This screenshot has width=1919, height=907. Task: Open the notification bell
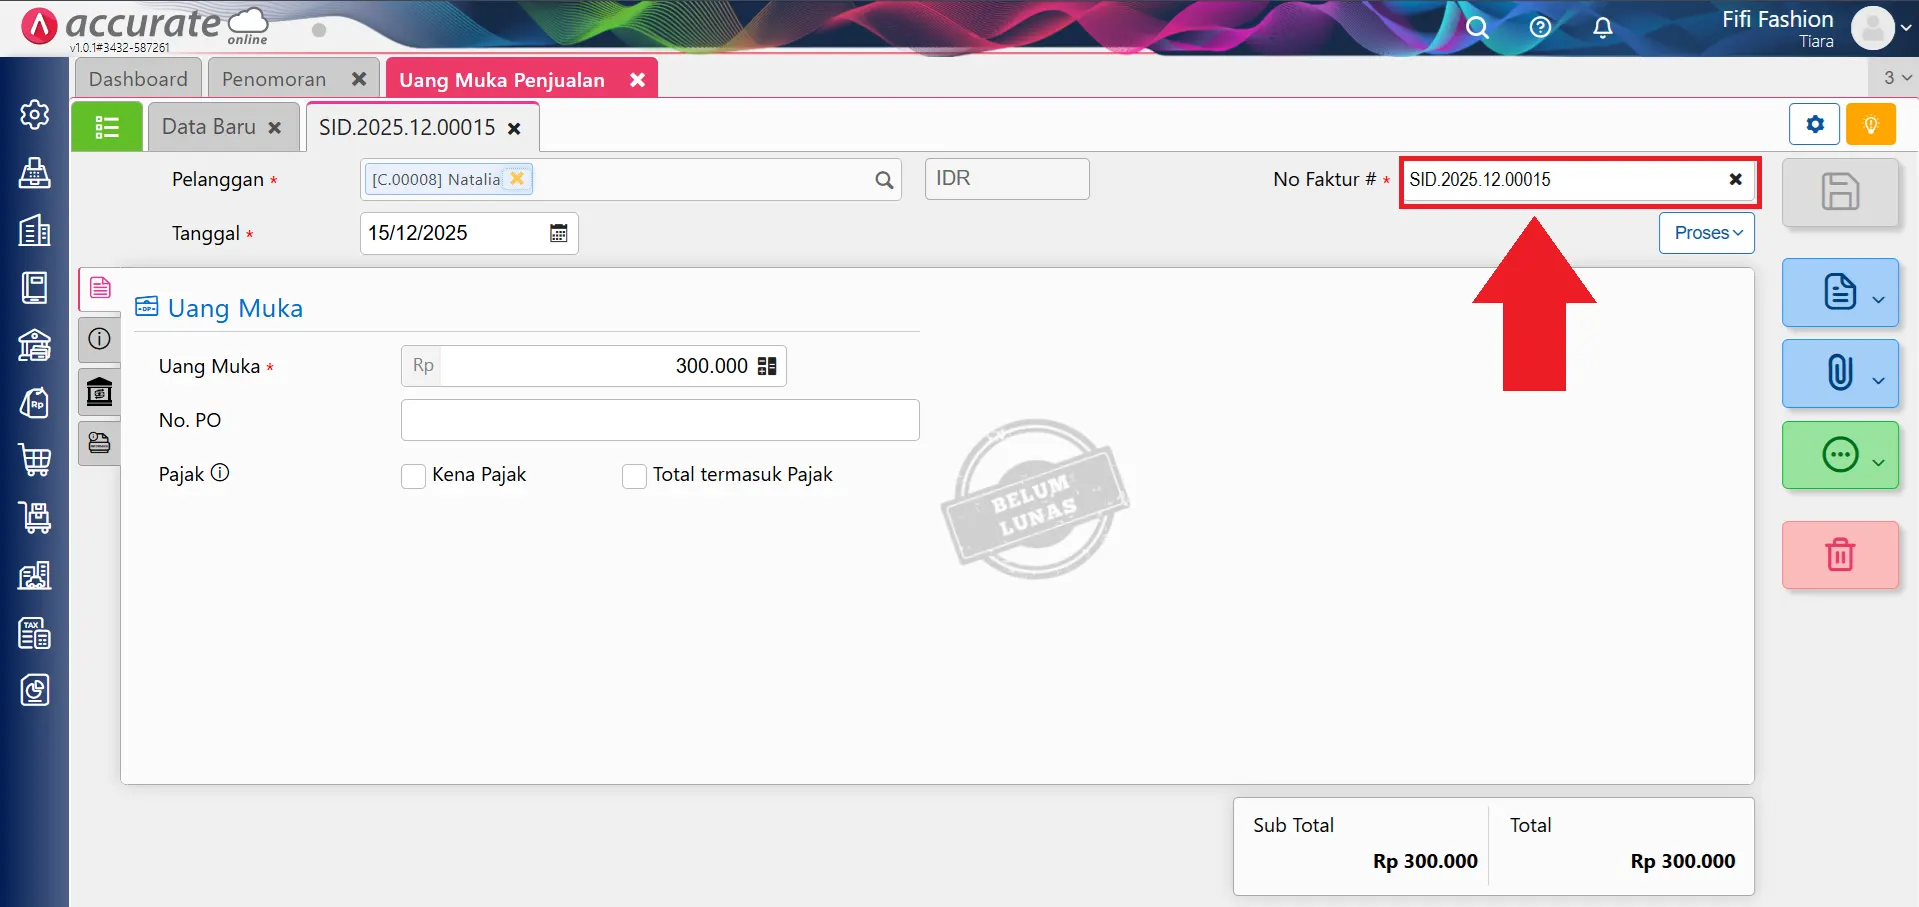pyautogui.click(x=1602, y=28)
